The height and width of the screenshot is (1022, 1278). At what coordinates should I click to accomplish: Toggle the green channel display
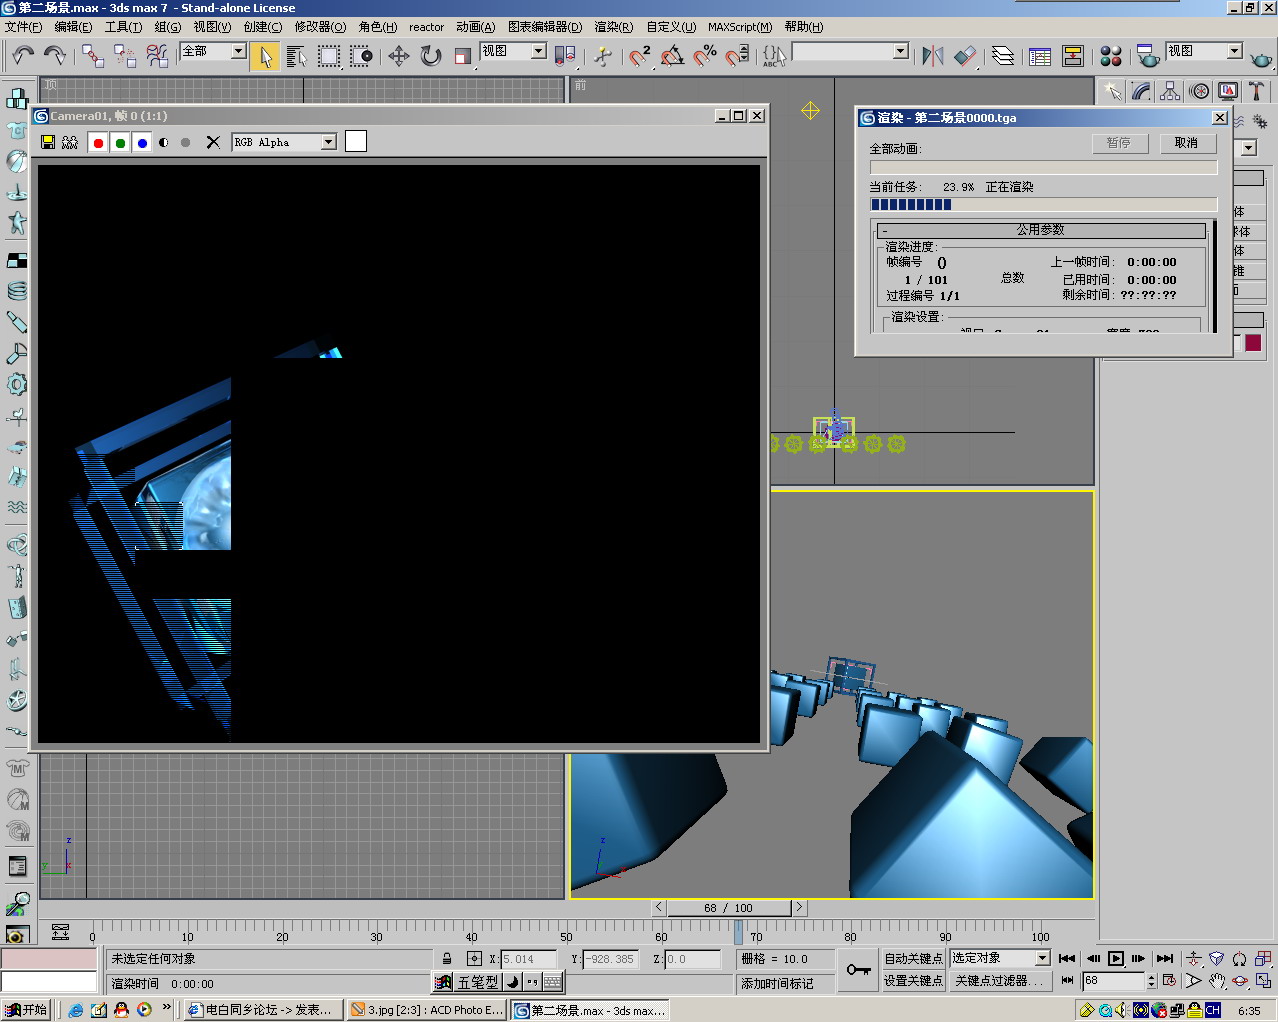(120, 142)
